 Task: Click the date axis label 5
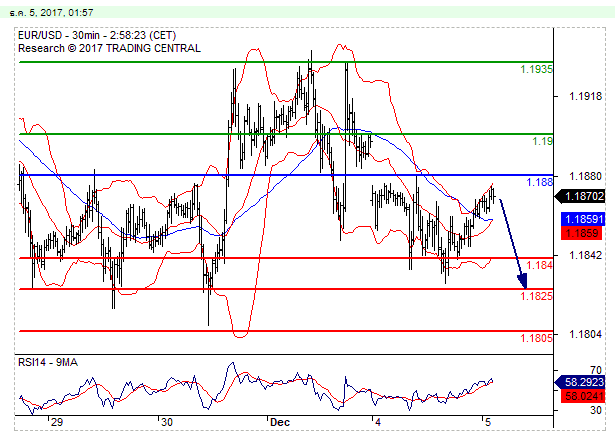click(488, 422)
